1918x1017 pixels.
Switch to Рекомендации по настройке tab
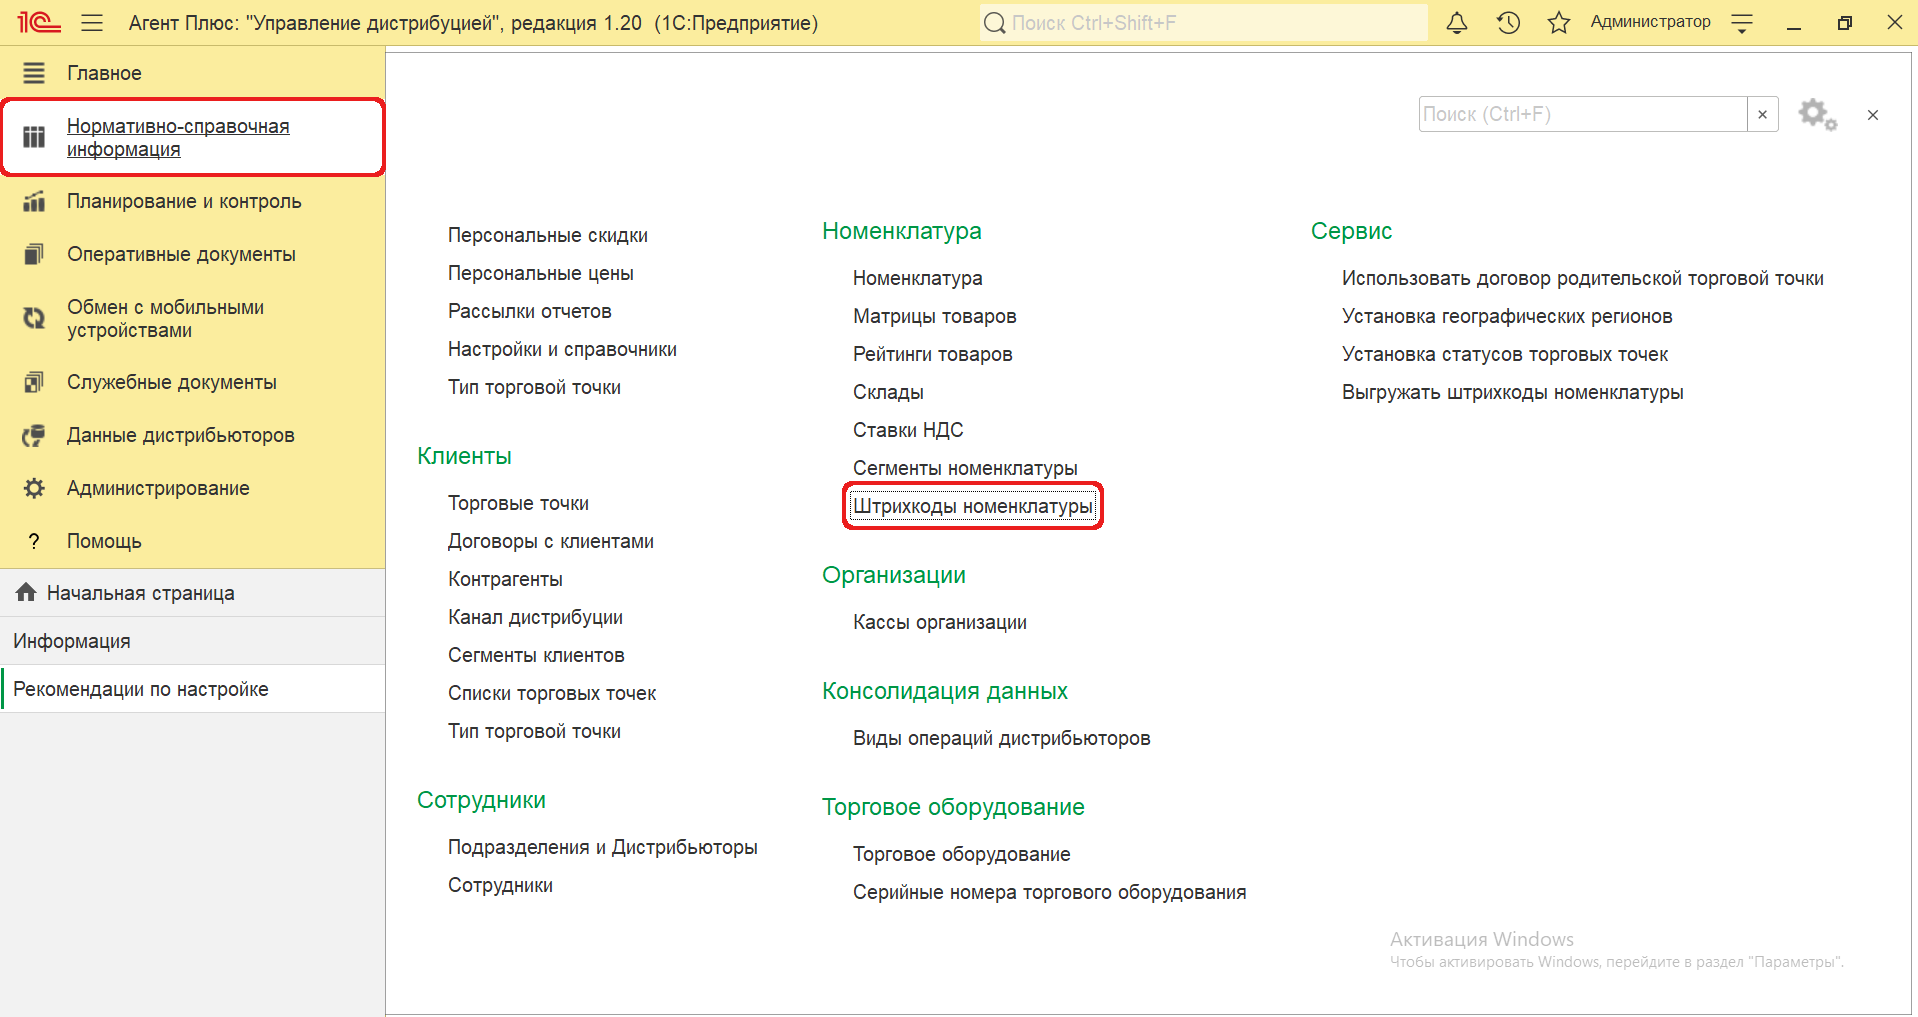point(141,689)
